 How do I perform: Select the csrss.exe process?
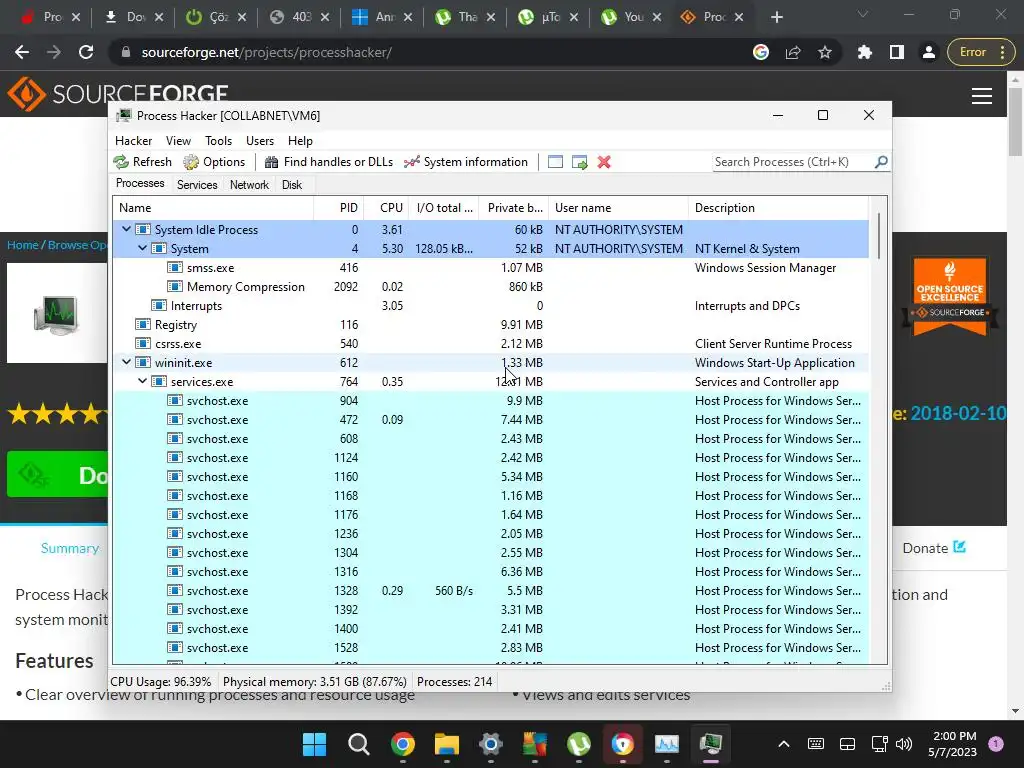[x=491, y=344]
